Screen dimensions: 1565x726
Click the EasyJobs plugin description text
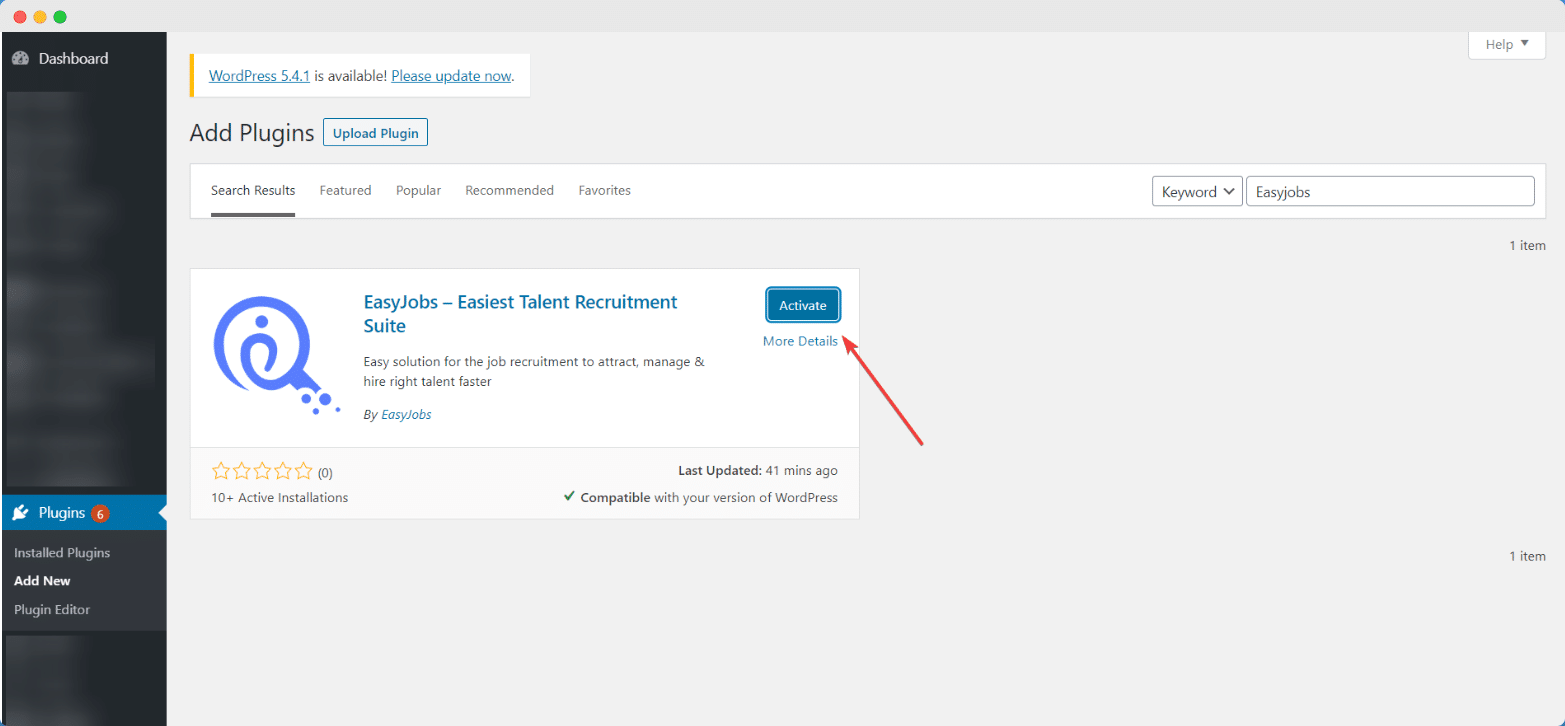point(534,371)
